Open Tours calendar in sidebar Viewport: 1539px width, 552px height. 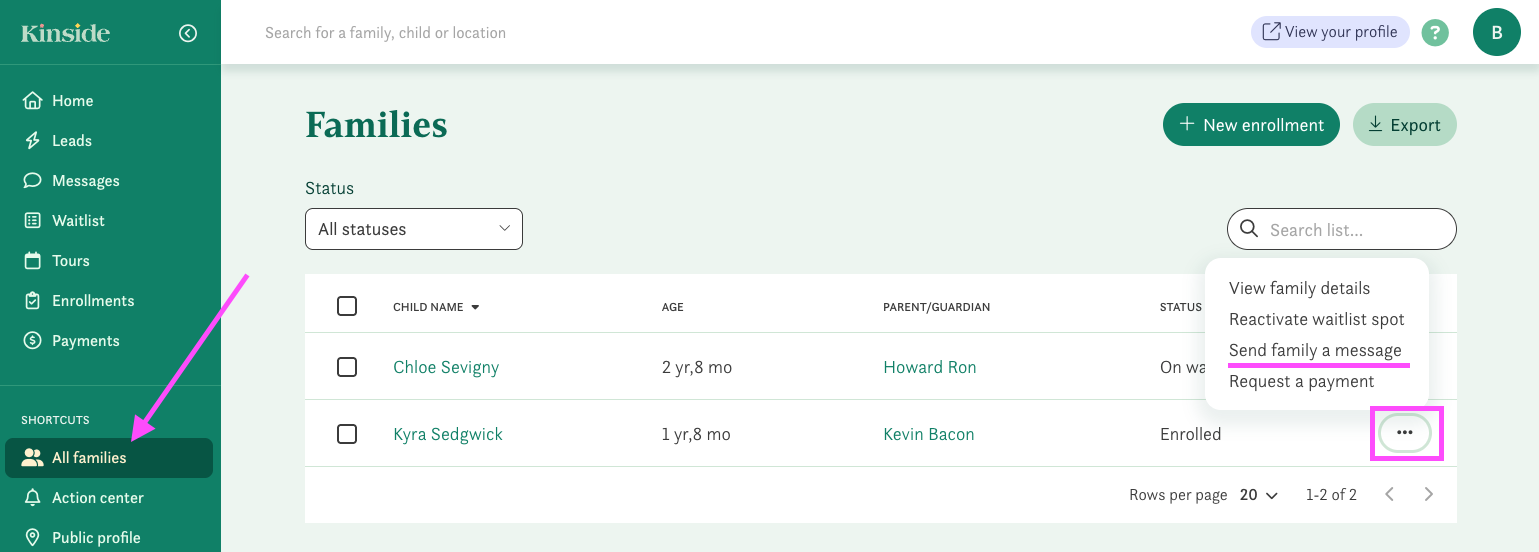click(70, 261)
